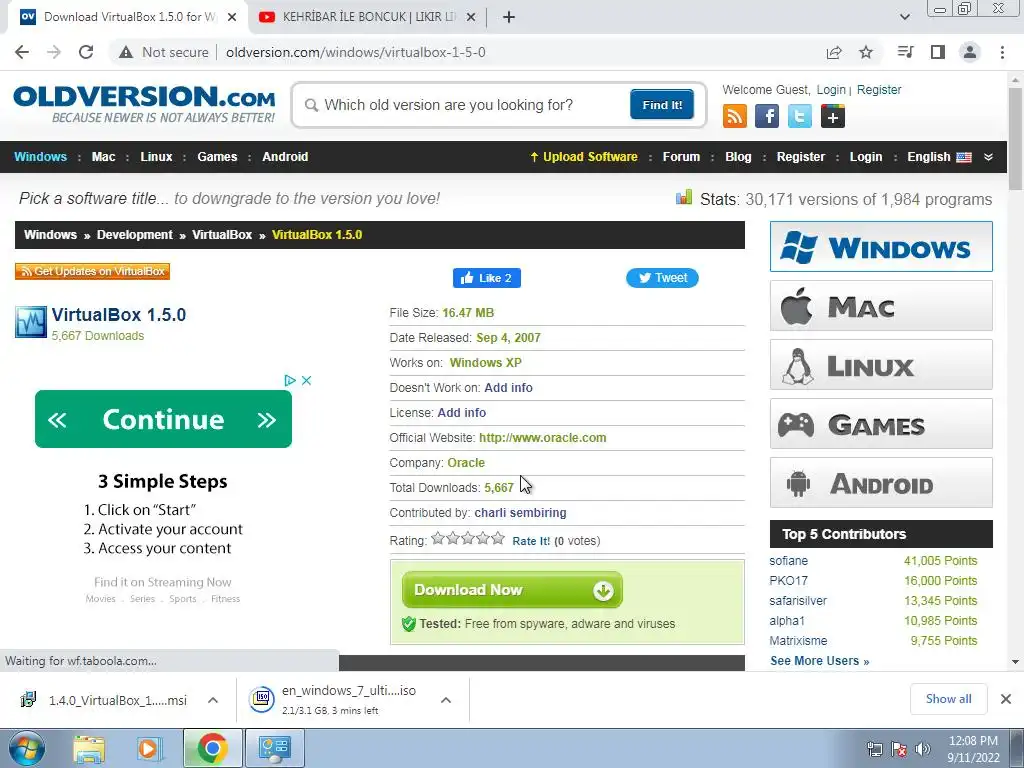Click Show all downloads button

click(x=948, y=699)
